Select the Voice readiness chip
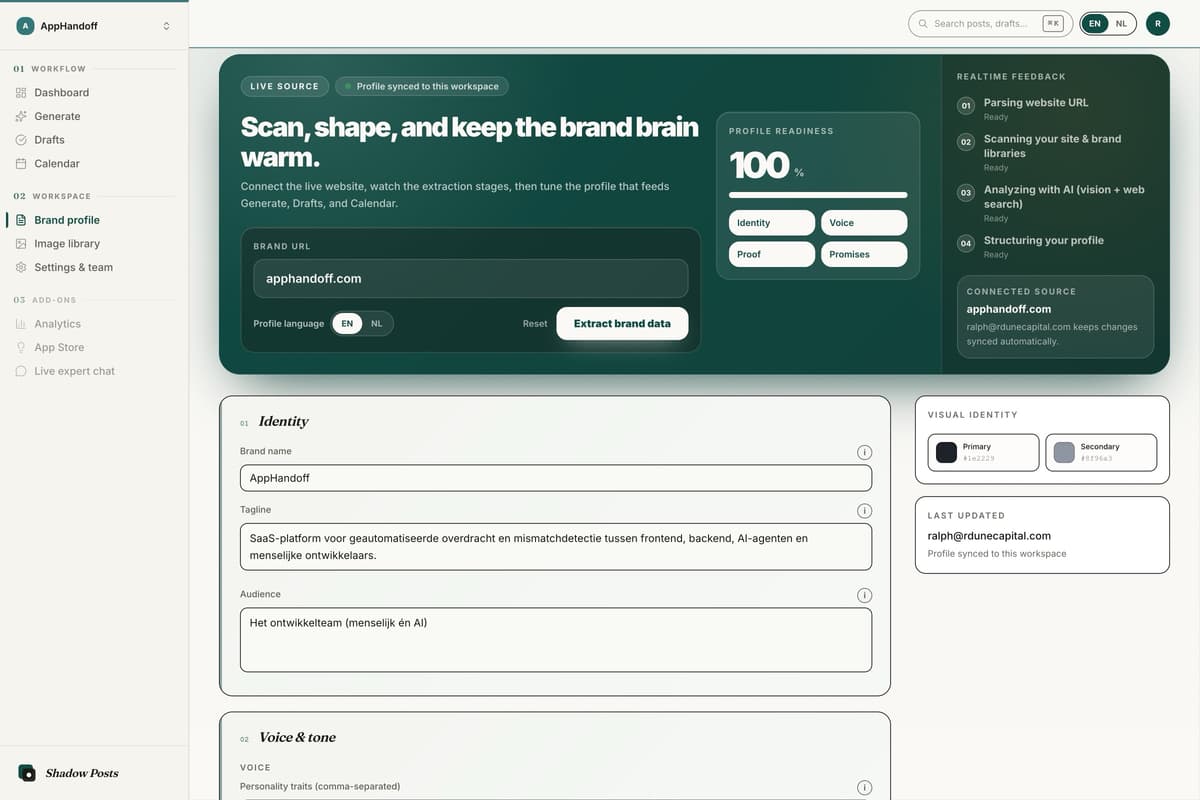Viewport: 1200px width, 800px height. [864, 223]
